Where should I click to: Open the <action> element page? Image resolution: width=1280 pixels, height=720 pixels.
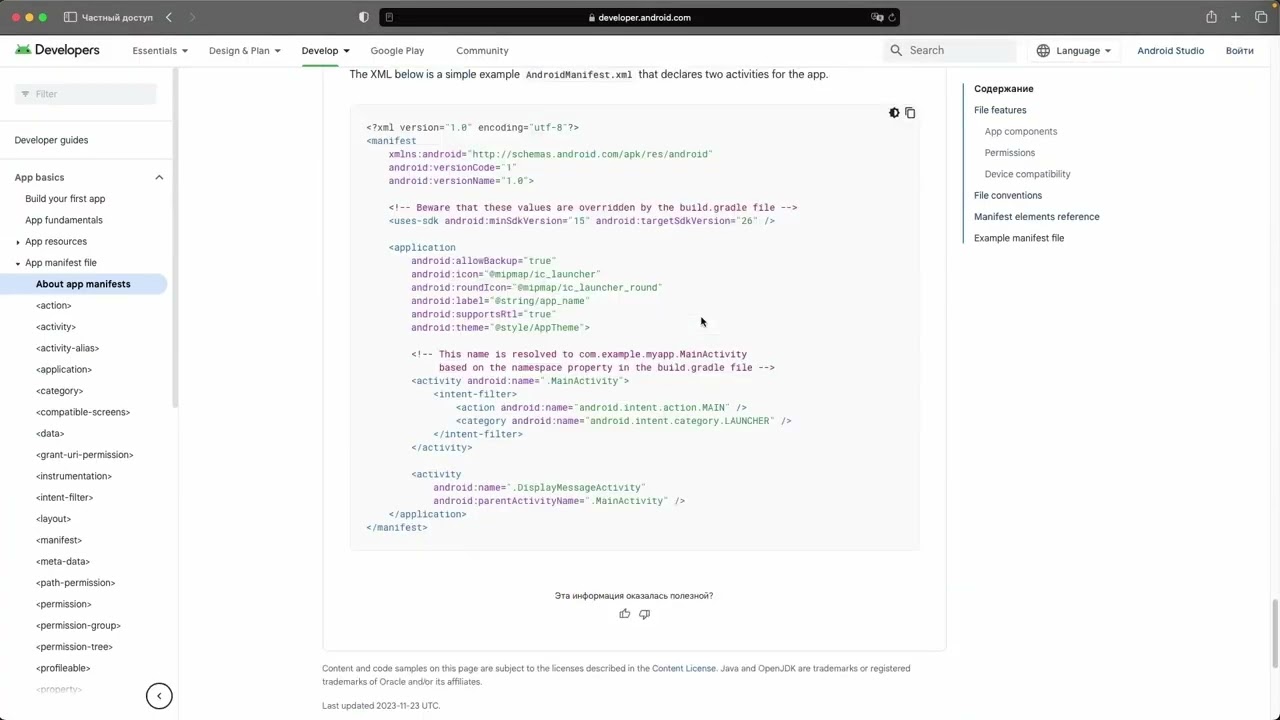click(x=53, y=305)
